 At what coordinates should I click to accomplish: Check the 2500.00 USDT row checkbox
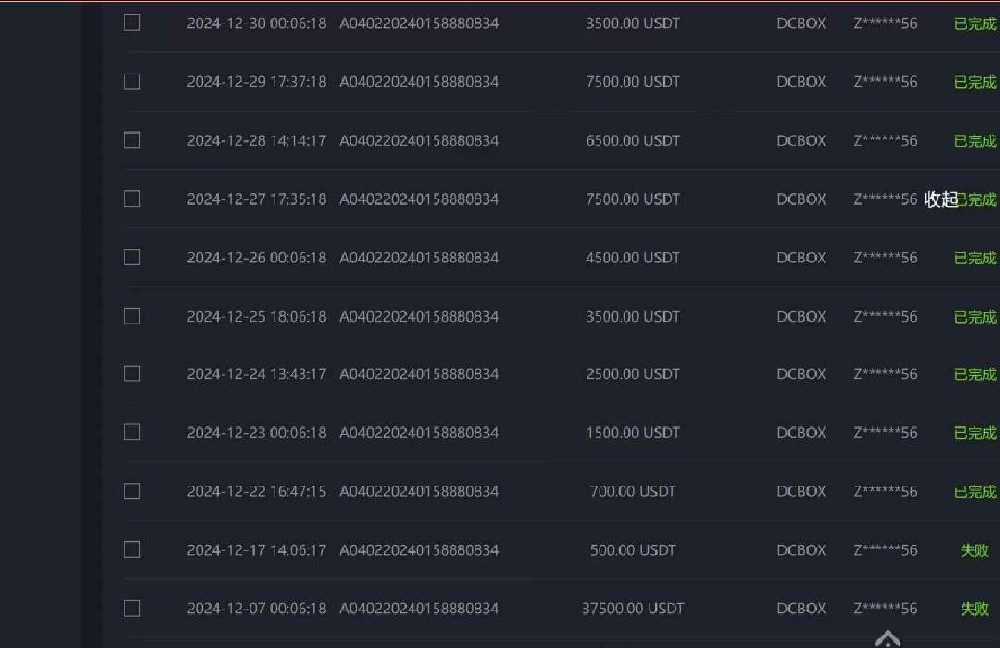coord(132,374)
